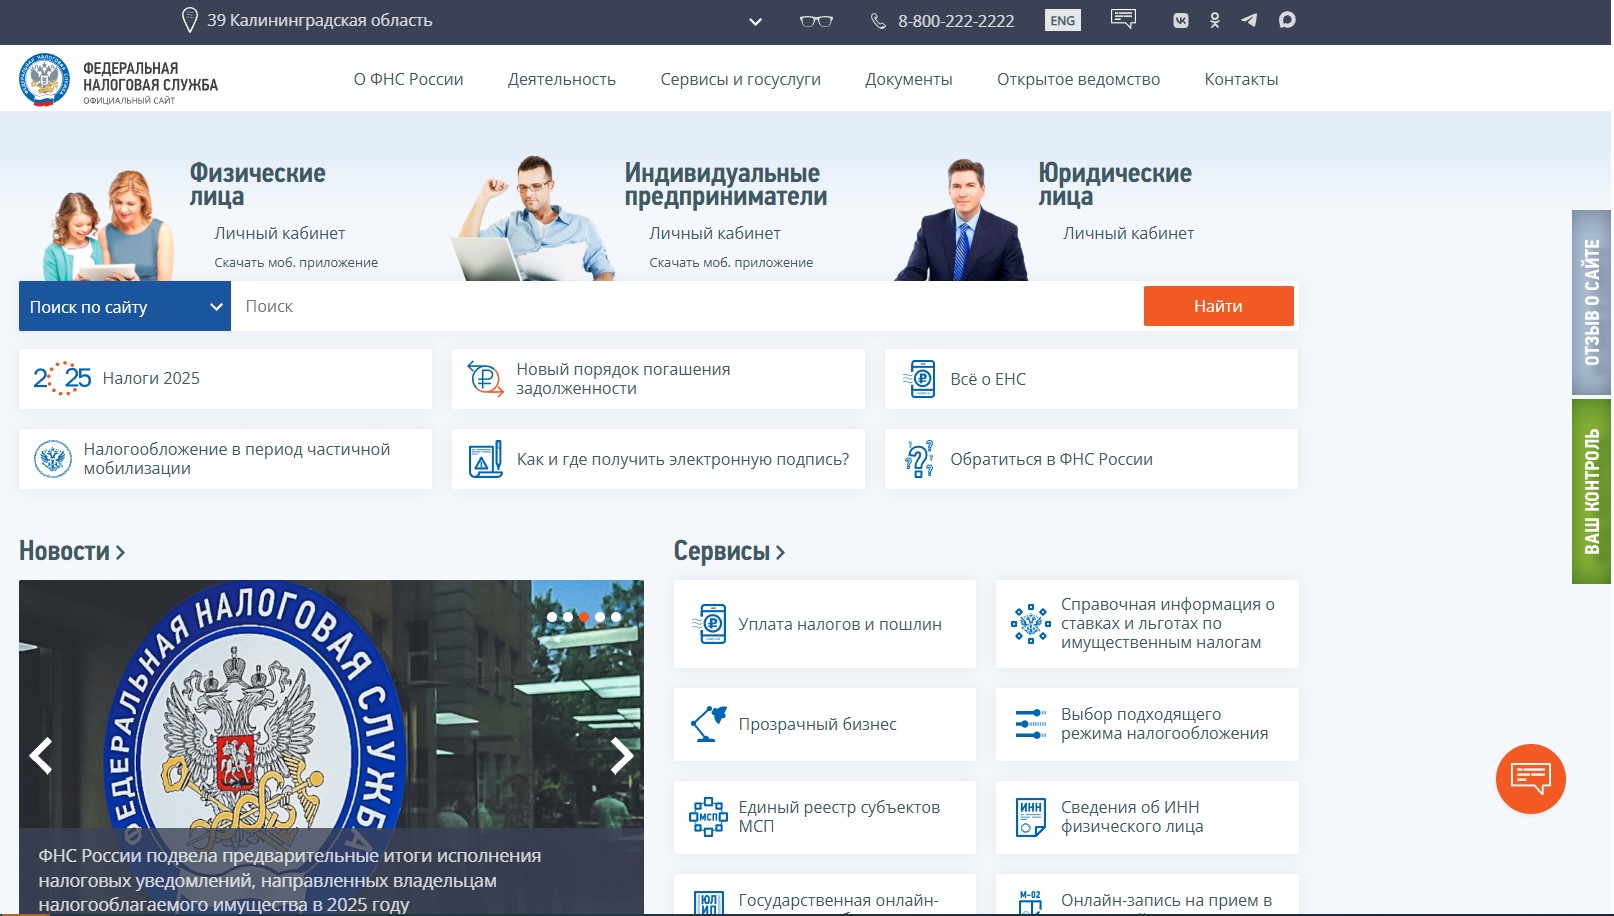Select the first news carousel dot
The height and width of the screenshot is (916, 1614).
[552, 617]
